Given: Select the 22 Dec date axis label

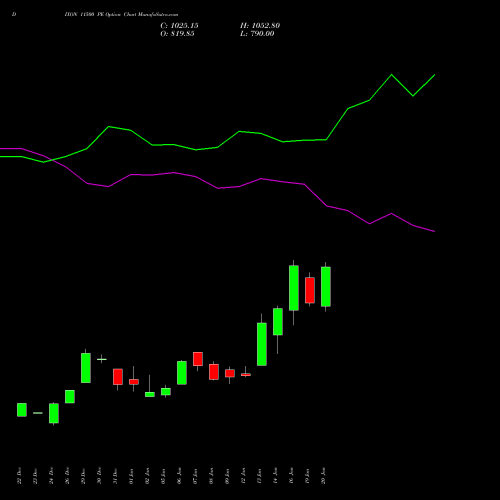Looking at the screenshot, I should coord(19,476).
